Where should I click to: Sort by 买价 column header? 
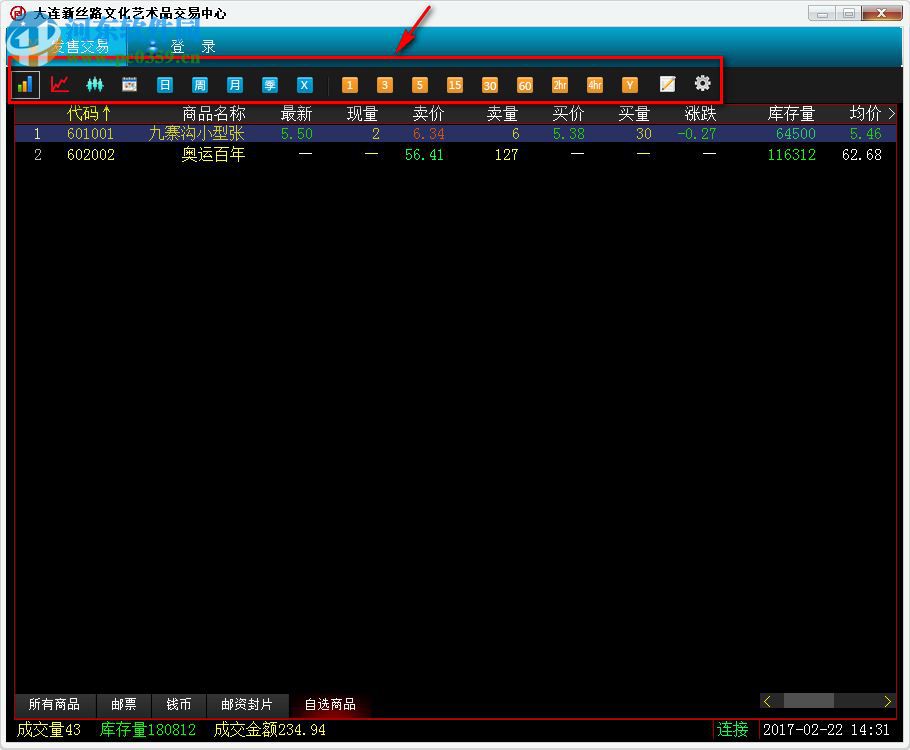568,113
